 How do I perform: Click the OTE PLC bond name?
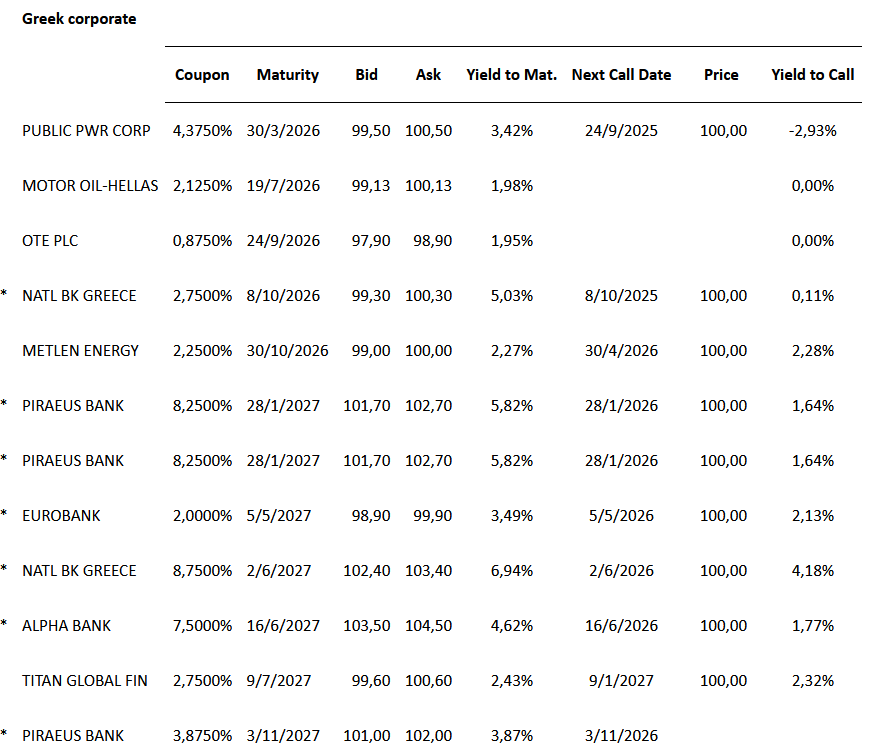[x=50, y=240]
